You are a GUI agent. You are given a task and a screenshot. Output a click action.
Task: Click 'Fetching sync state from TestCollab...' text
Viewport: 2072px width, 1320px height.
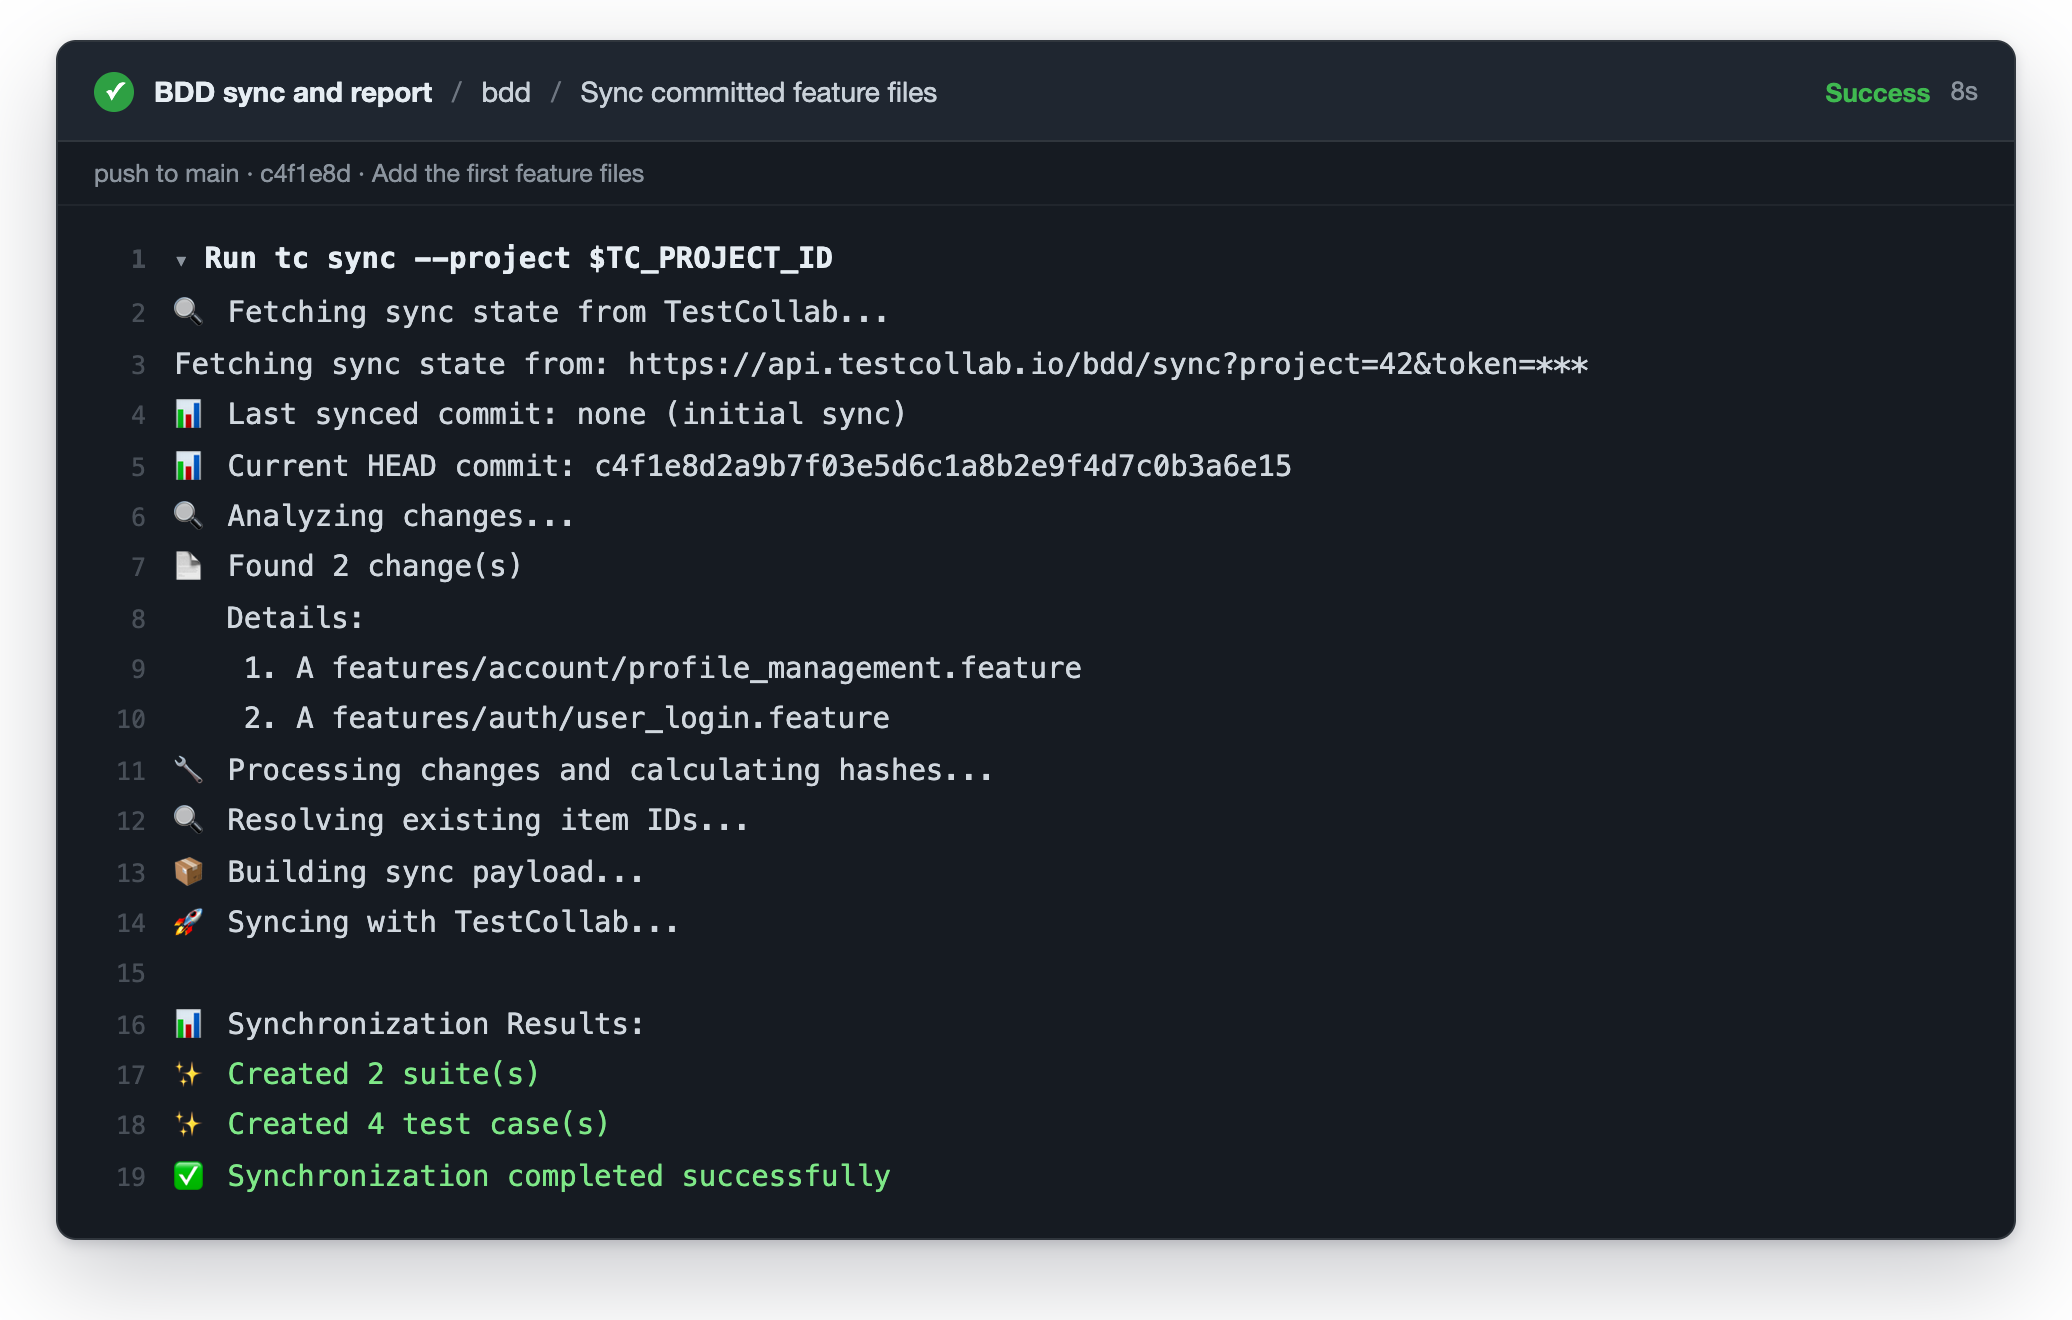coord(558,312)
